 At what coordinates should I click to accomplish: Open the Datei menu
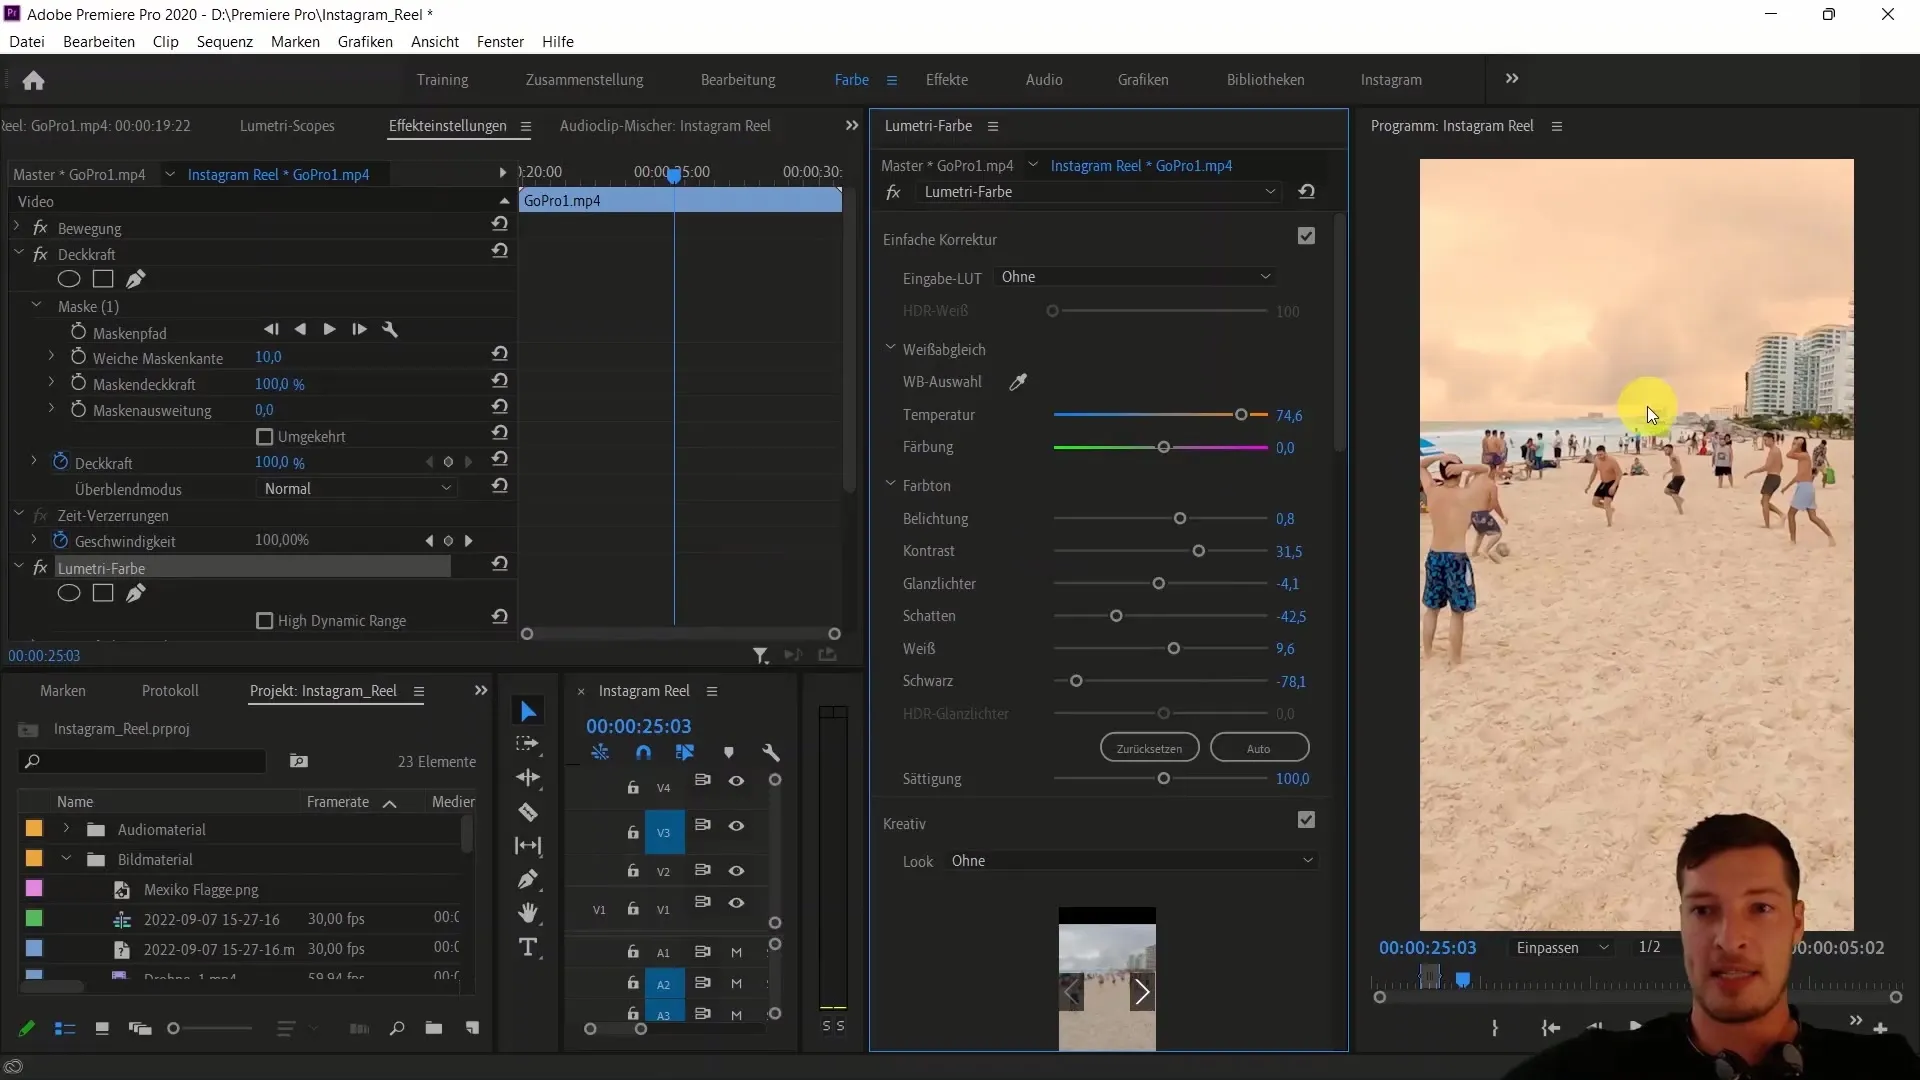coord(27,42)
